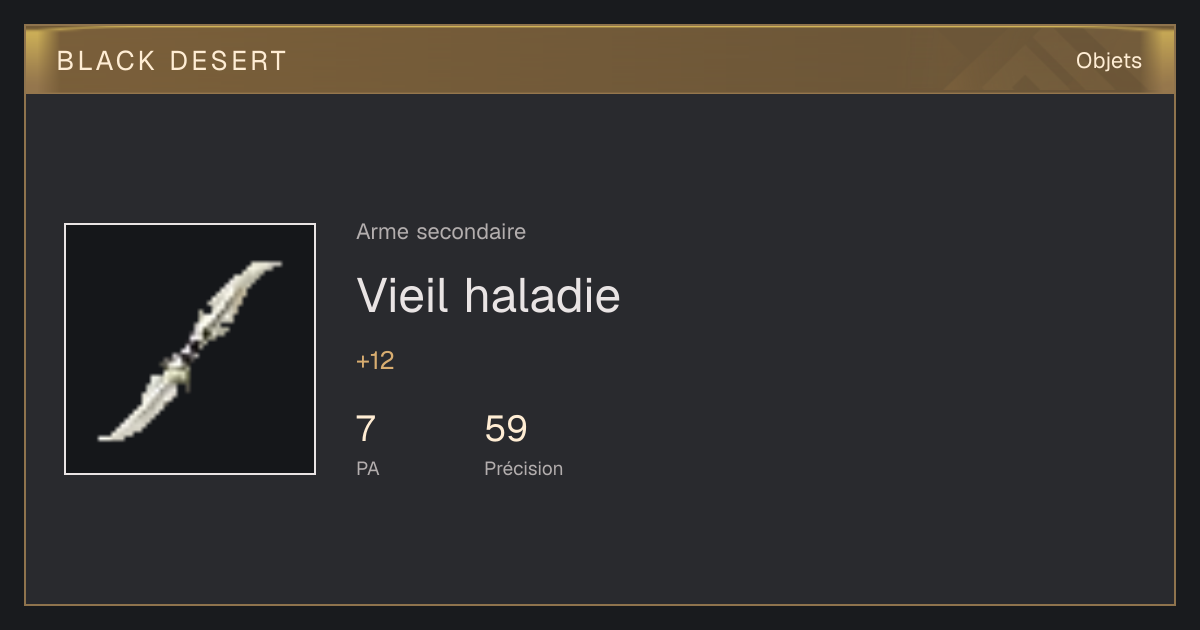The height and width of the screenshot is (630, 1200).
Task: Open the Objets link in header
Action: 1108,61
